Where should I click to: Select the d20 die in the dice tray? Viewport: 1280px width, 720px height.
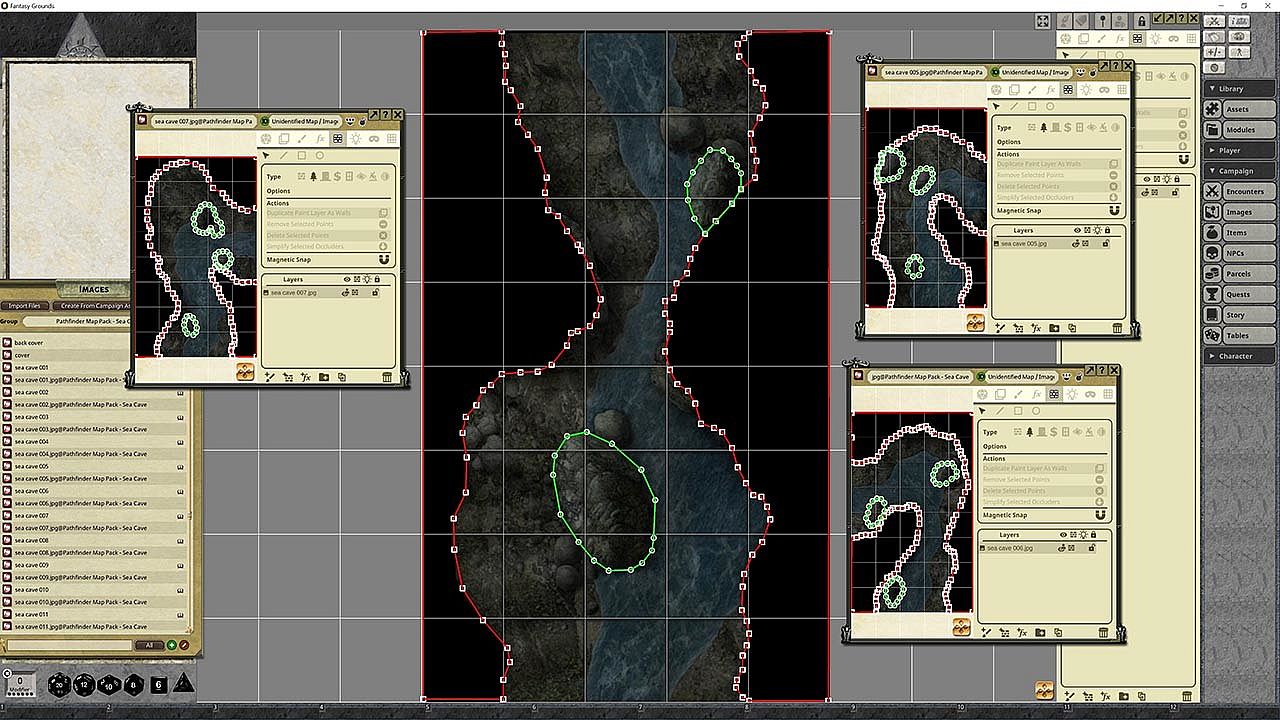coord(60,684)
